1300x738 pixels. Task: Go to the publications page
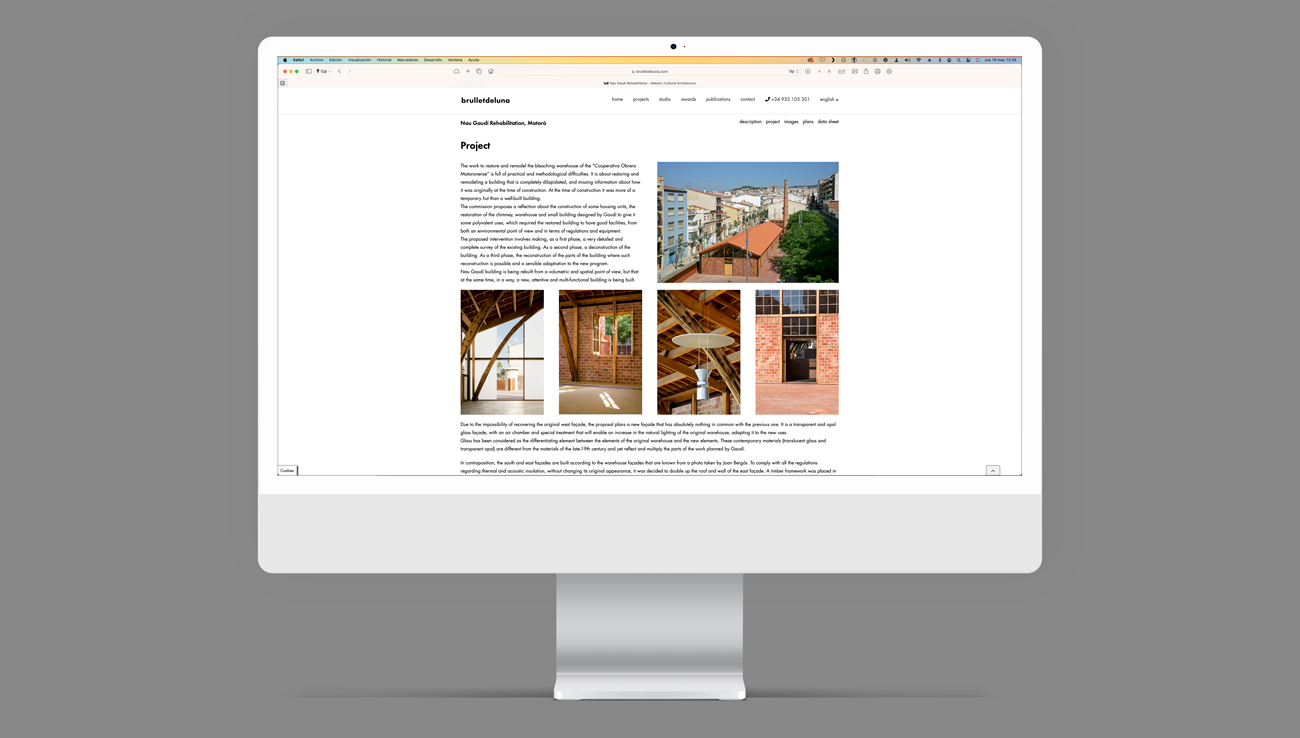717,99
